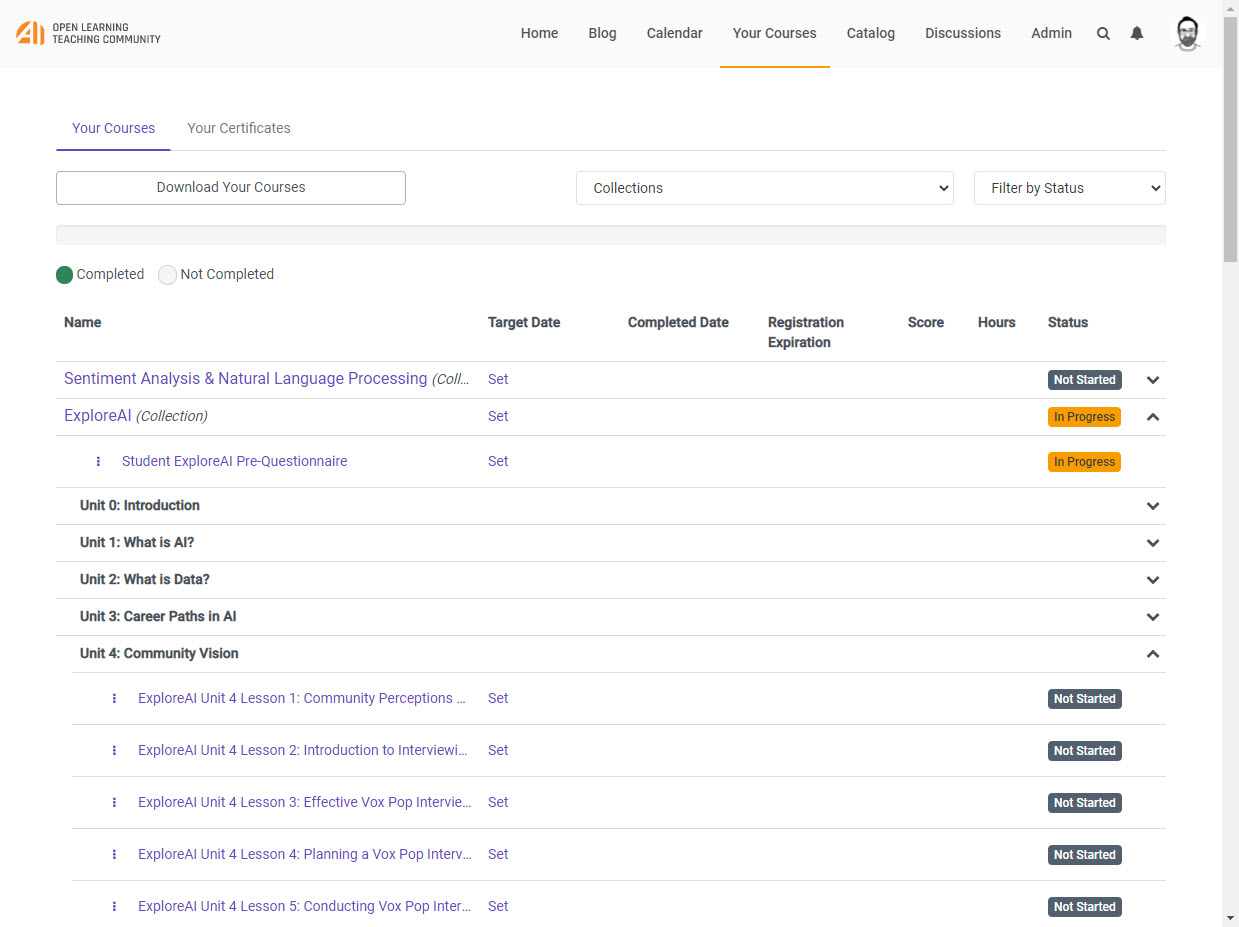The width and height of the screenshot is (1239, 927).
Task: Set target date for Unit 4 Lesson 3
Action: (x=498, y=802)
